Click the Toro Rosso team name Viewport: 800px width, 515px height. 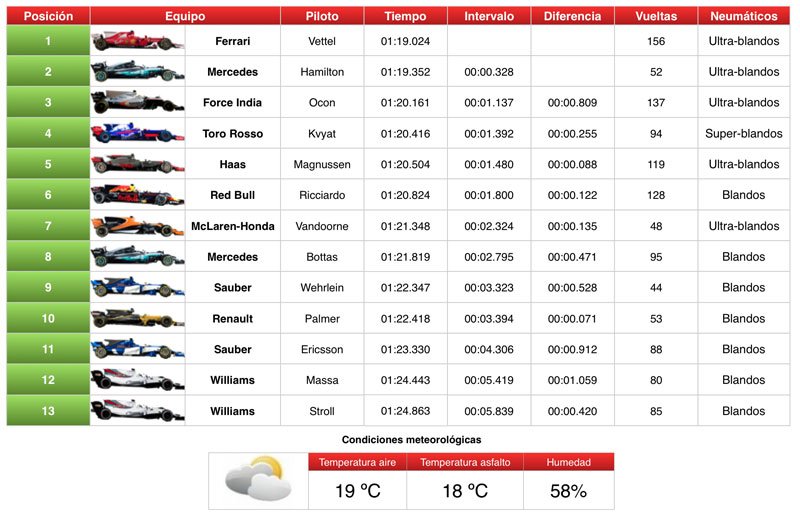tap(233, 134)
